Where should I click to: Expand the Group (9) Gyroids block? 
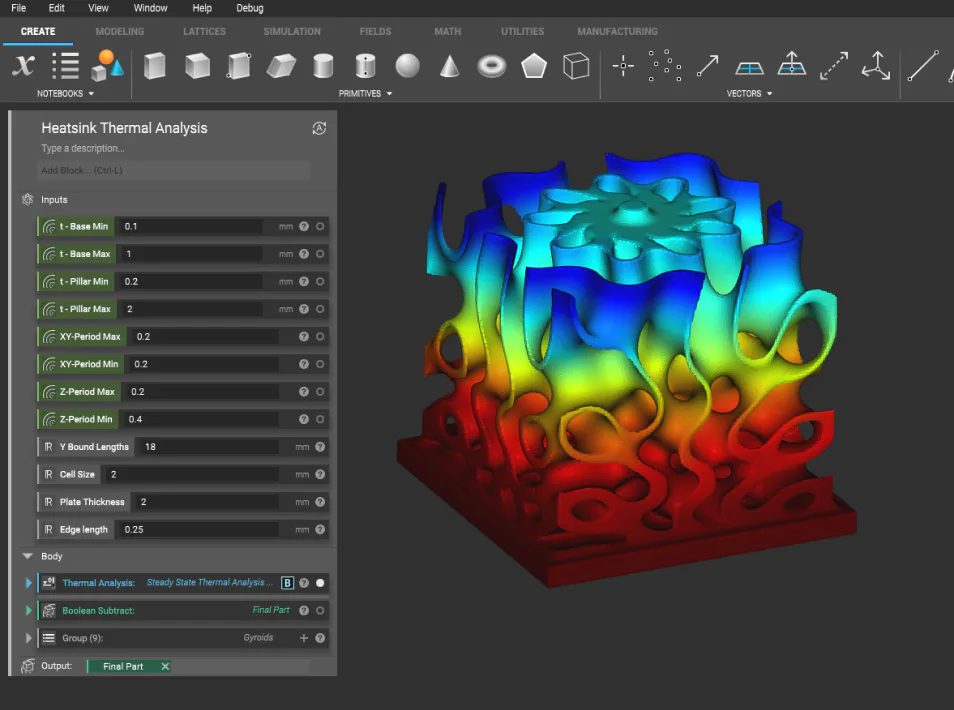pyautogui.click(x=28, y=638)
